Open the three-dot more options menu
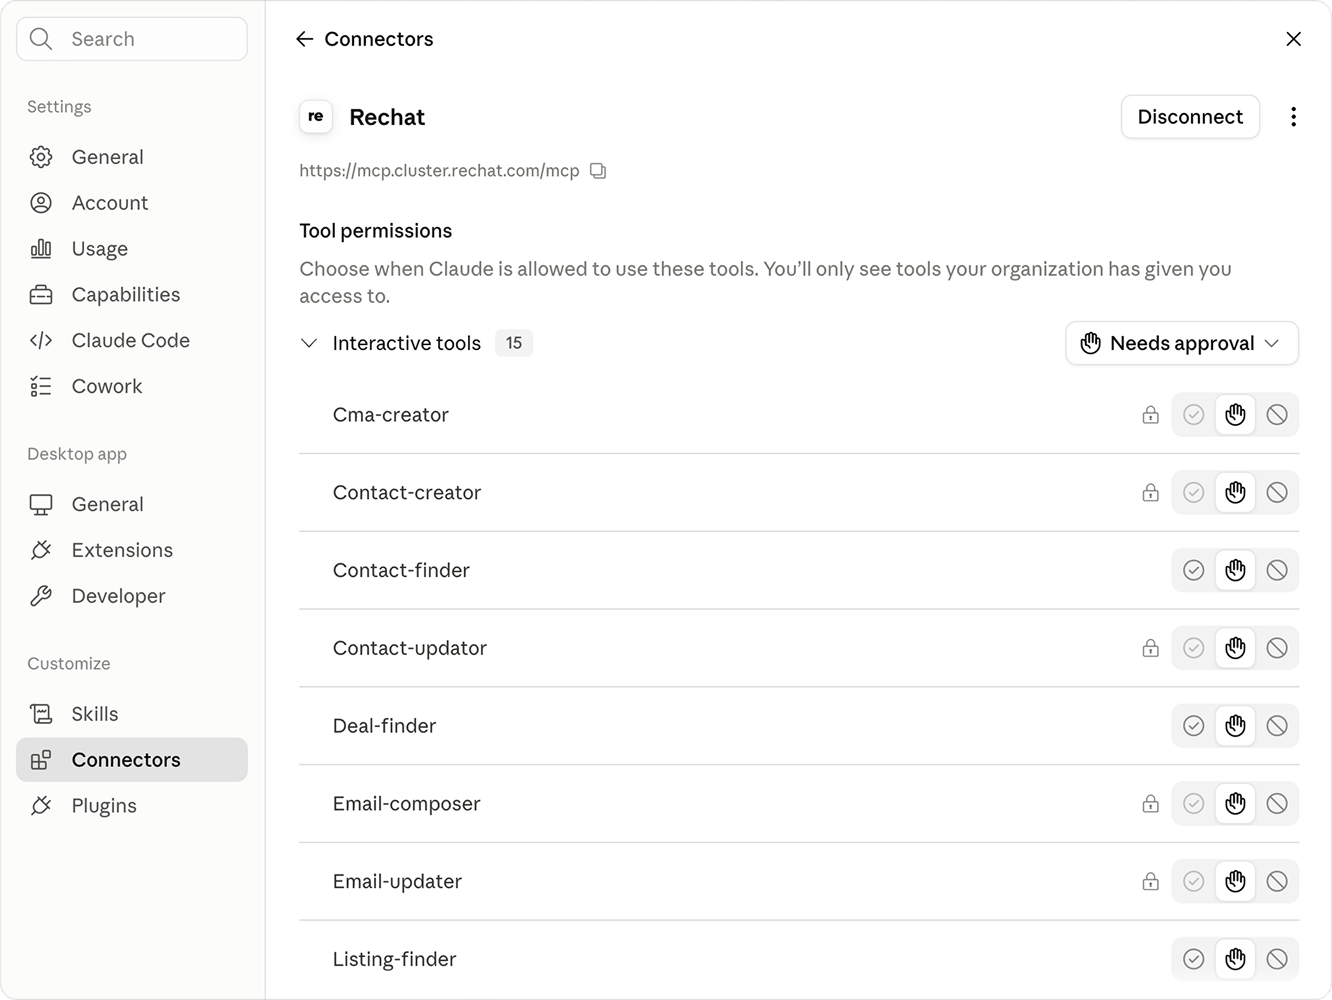 pos(1293,117)
